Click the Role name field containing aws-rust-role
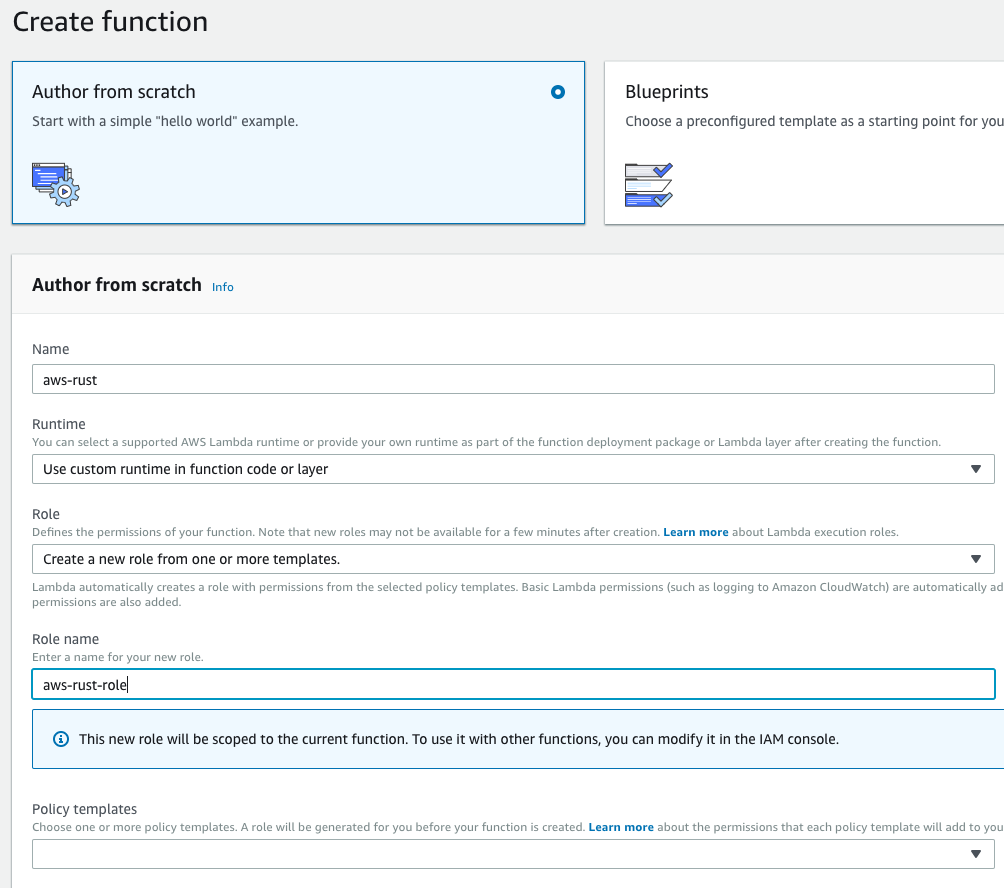Screen dimensions: 1004x888 [x=512, y=684]
